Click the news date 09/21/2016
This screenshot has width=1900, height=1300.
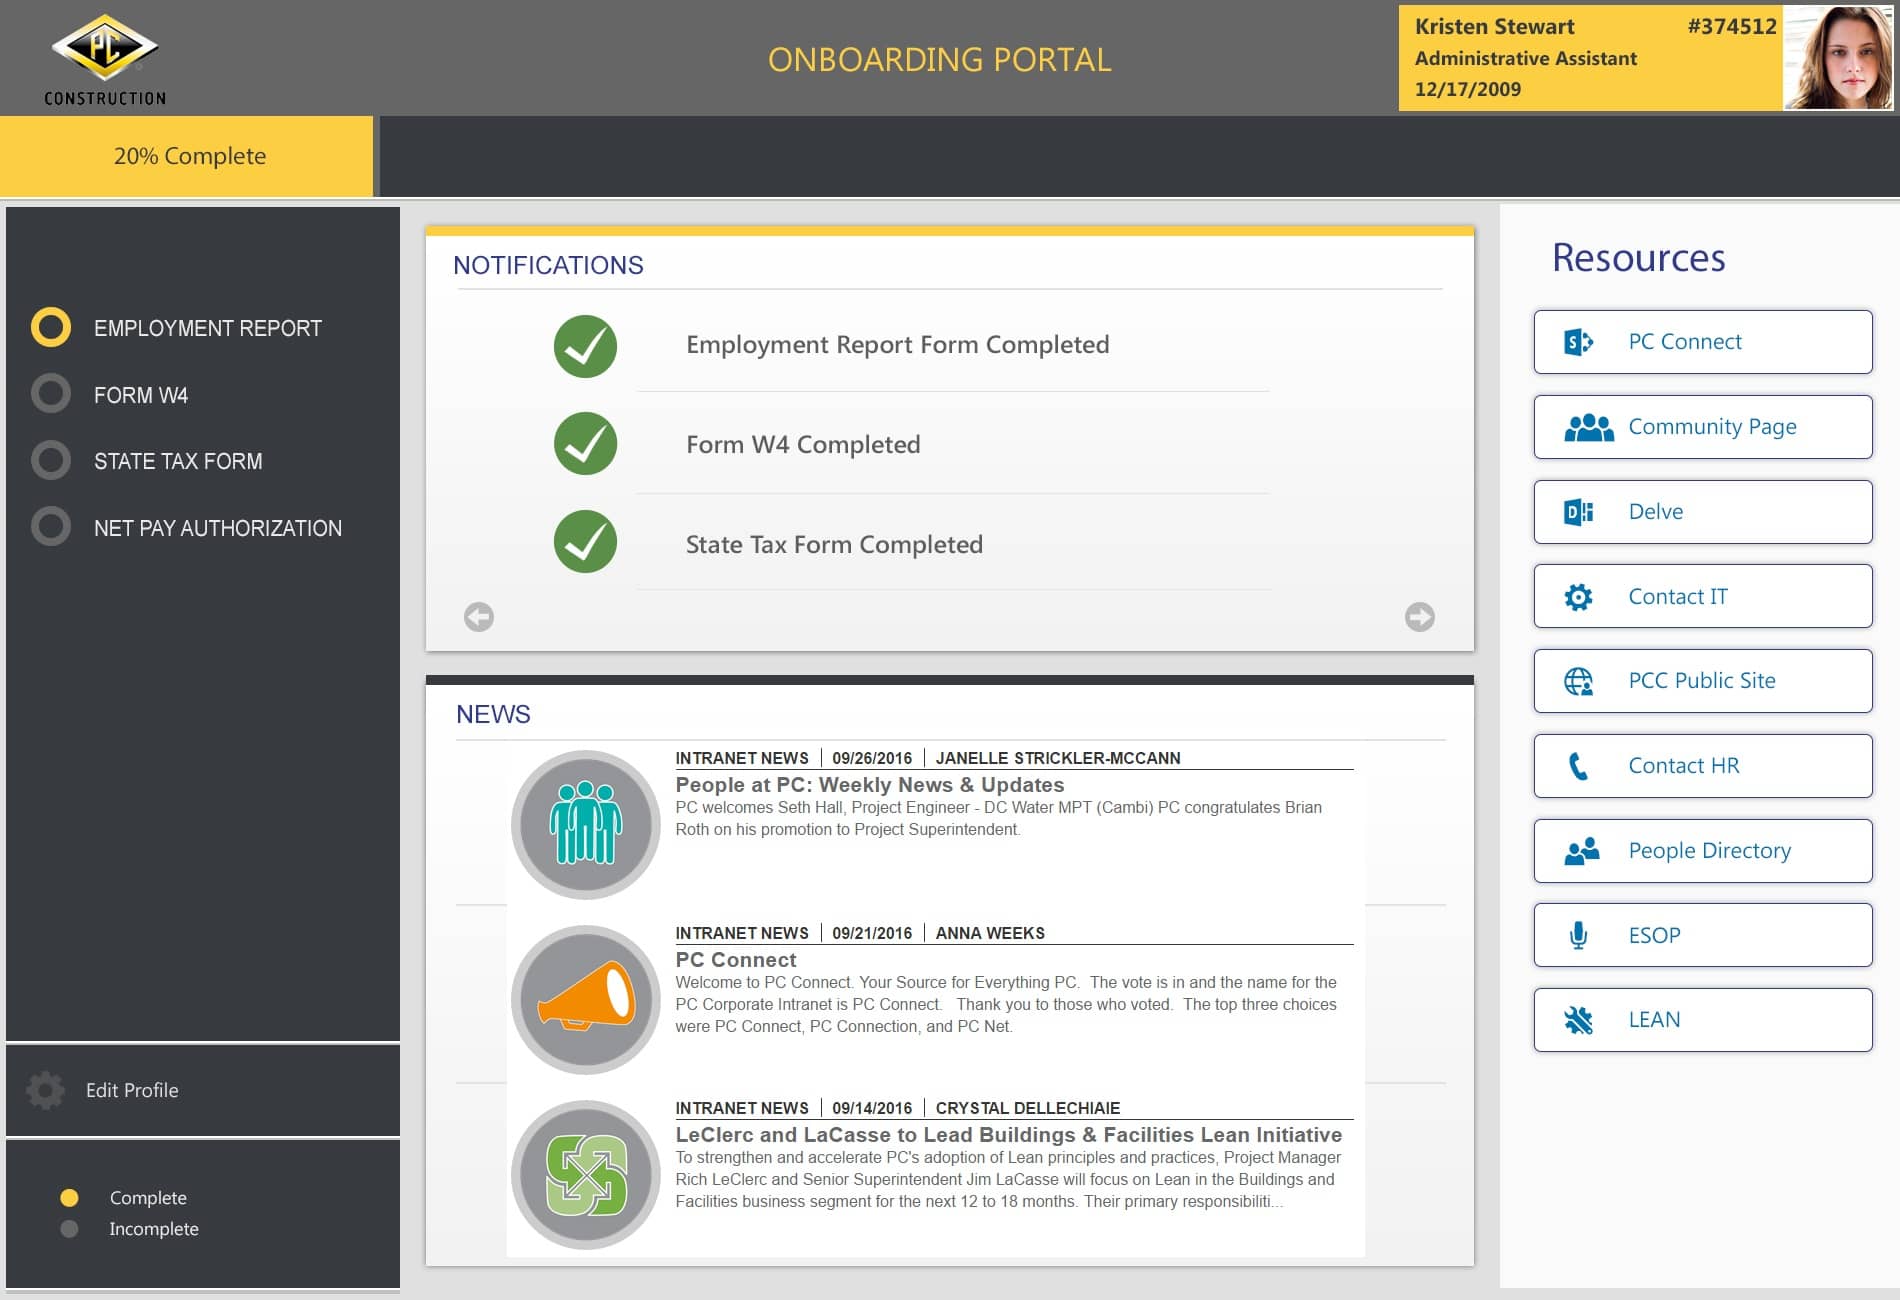click(x=872, y=933)
